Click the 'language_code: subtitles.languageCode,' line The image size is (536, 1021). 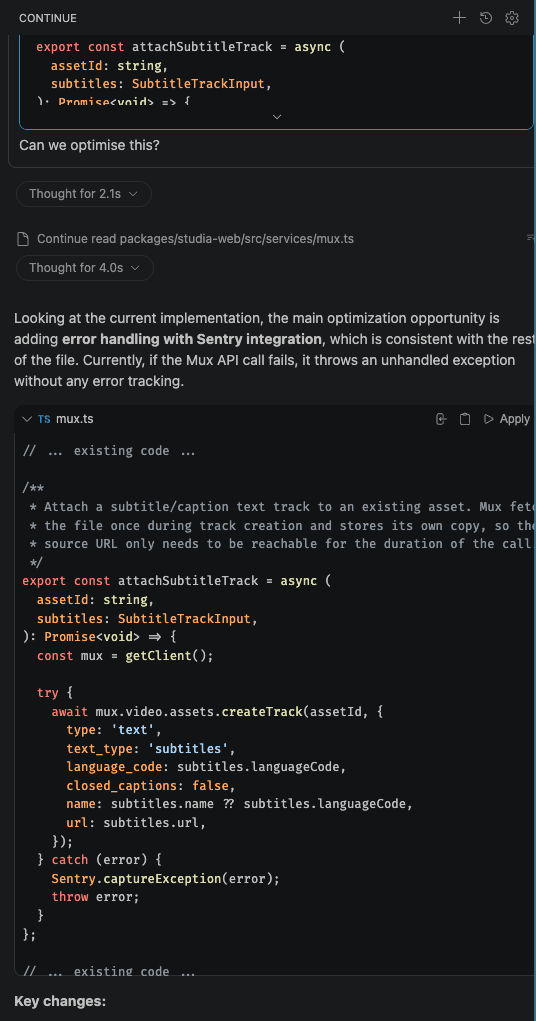tap(206, 767)
